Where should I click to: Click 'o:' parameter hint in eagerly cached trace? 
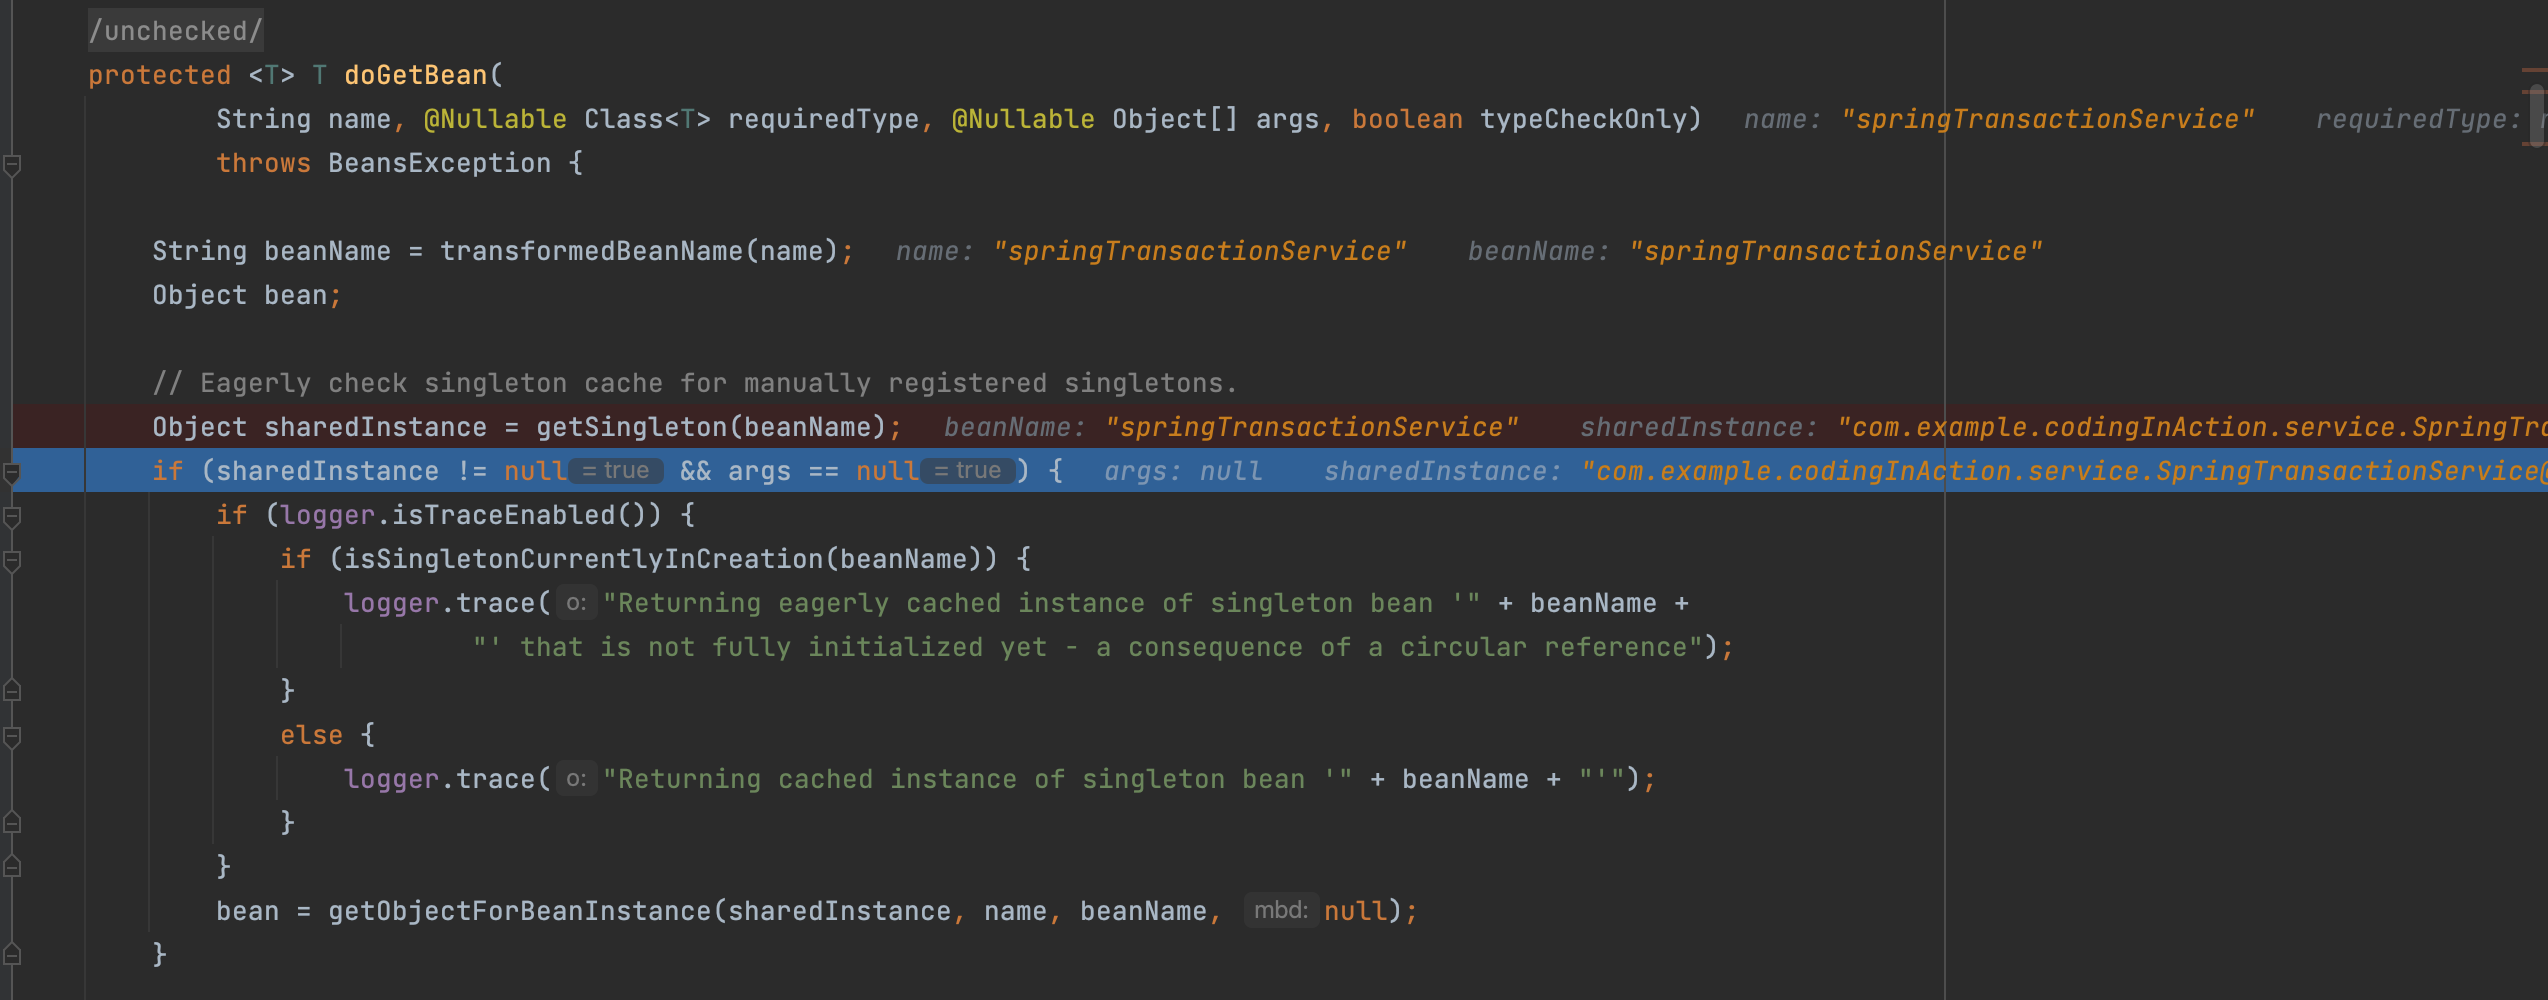pyautogui.click(x=576, y=603)
